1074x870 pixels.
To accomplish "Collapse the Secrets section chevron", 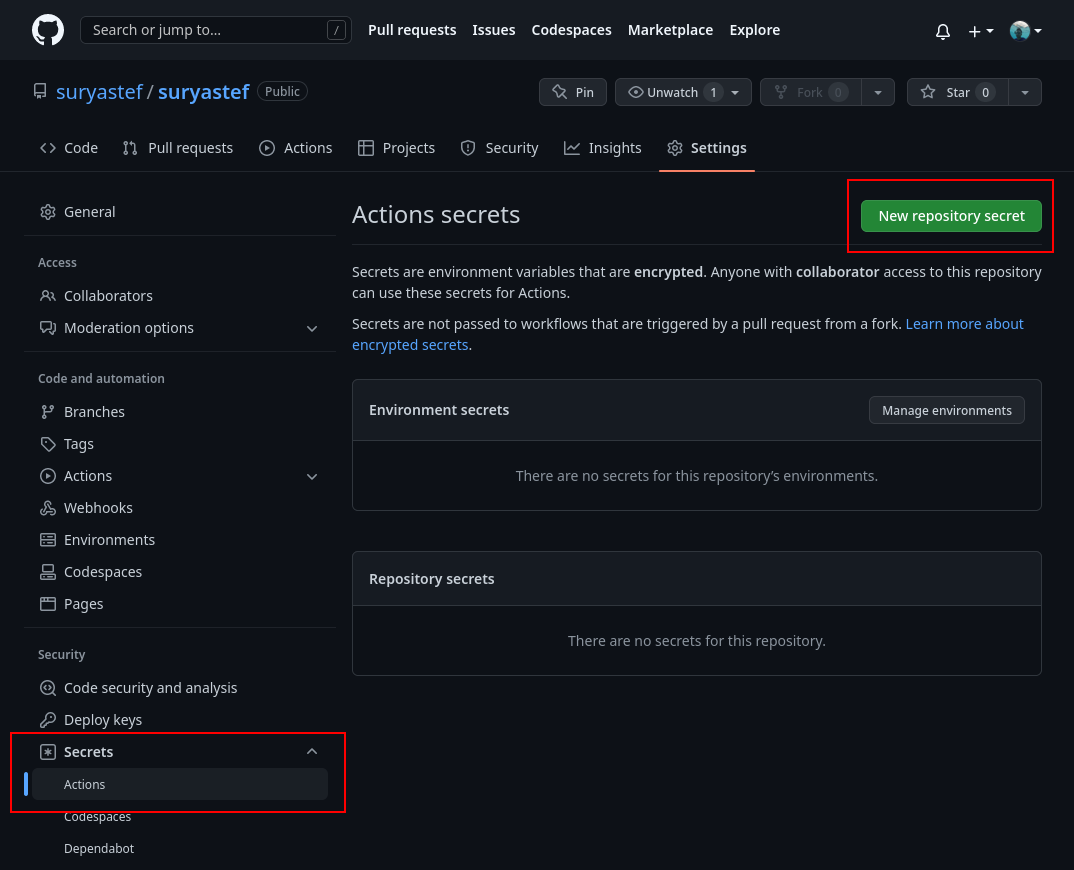I will [x=312, y=751].
